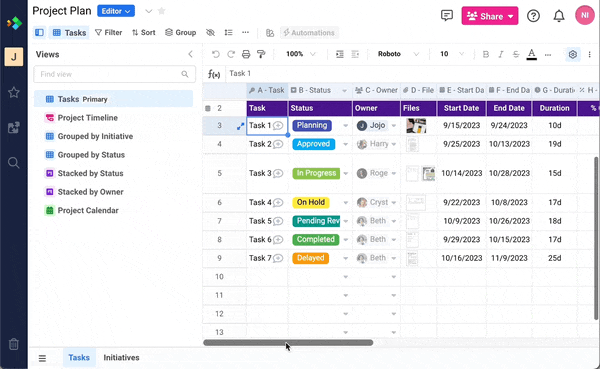Open the comments panel icon
The height and width of the screenshot is (369, 600).
pos(447,16)
